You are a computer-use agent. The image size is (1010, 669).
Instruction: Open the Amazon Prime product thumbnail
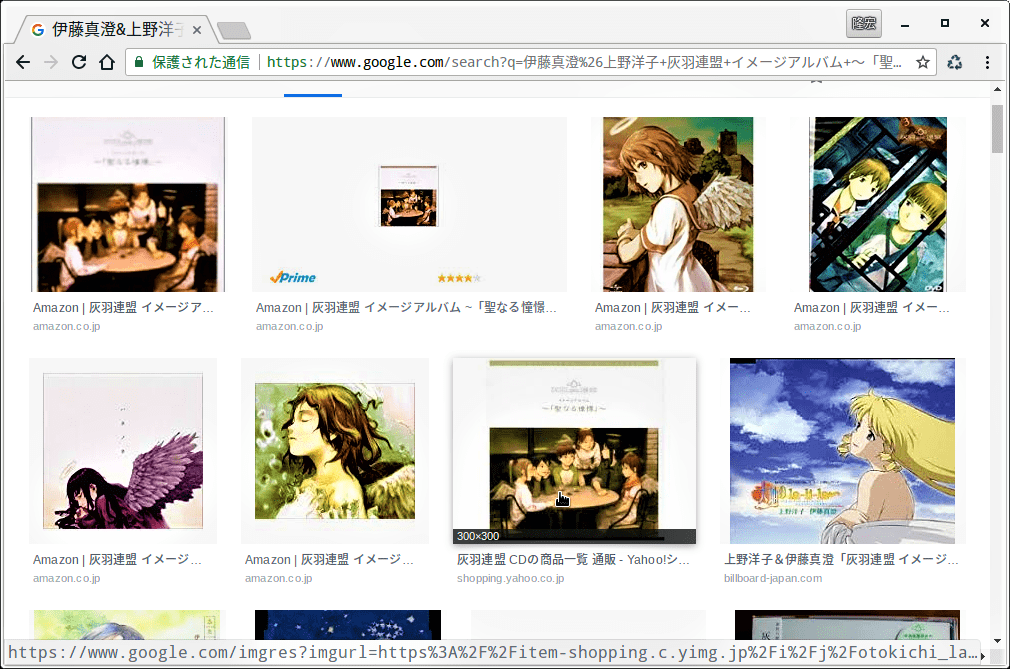409,205
